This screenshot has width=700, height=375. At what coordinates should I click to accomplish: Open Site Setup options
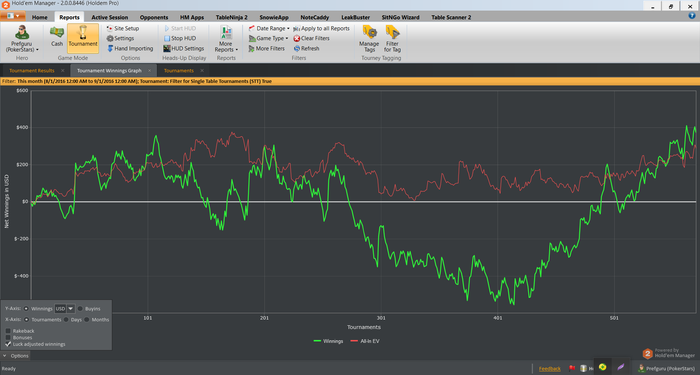click(123, 28)
